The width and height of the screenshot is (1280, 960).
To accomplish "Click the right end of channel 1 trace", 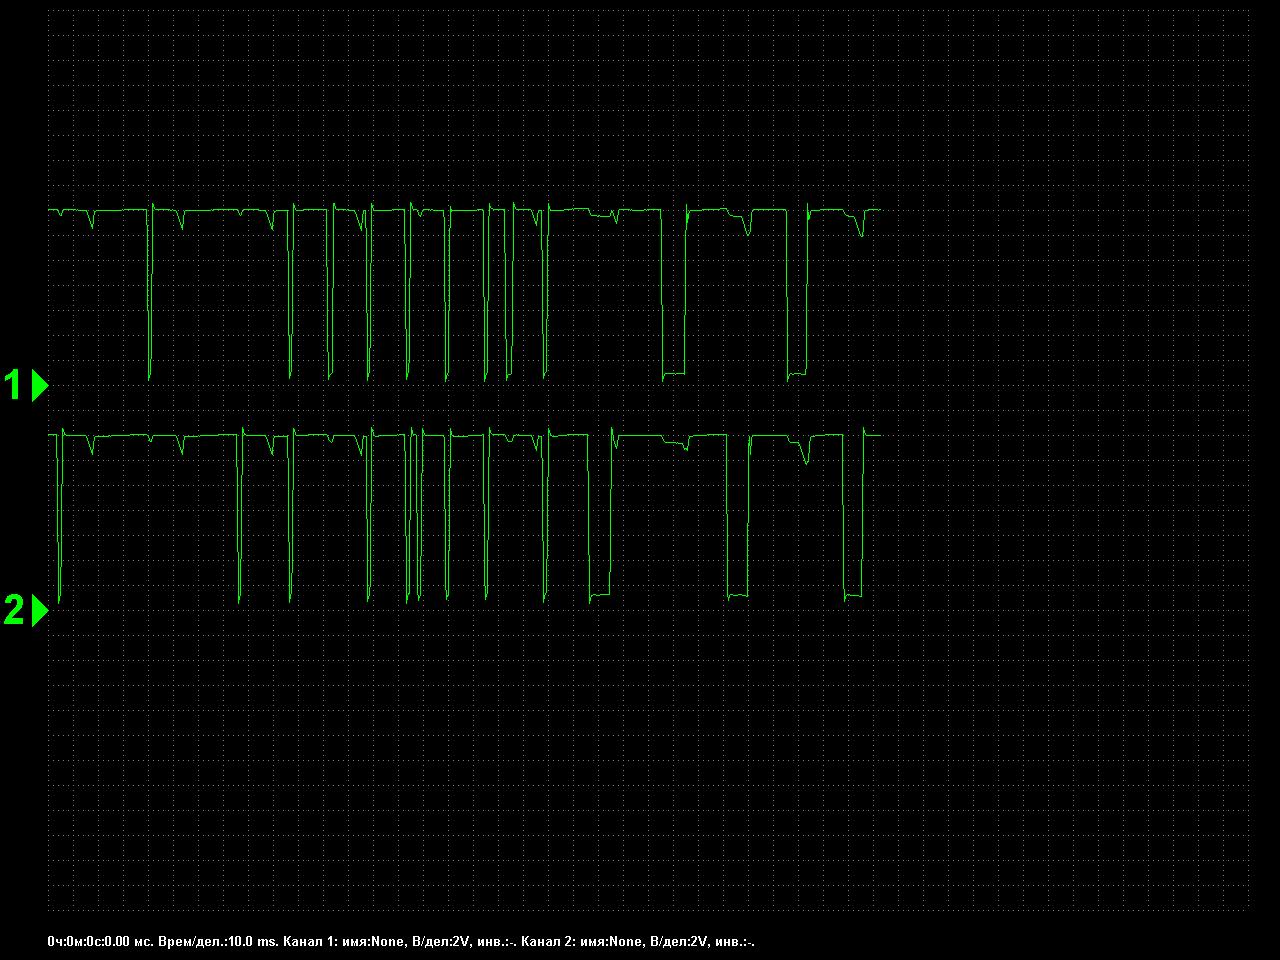I will click(x=878, y=210).
